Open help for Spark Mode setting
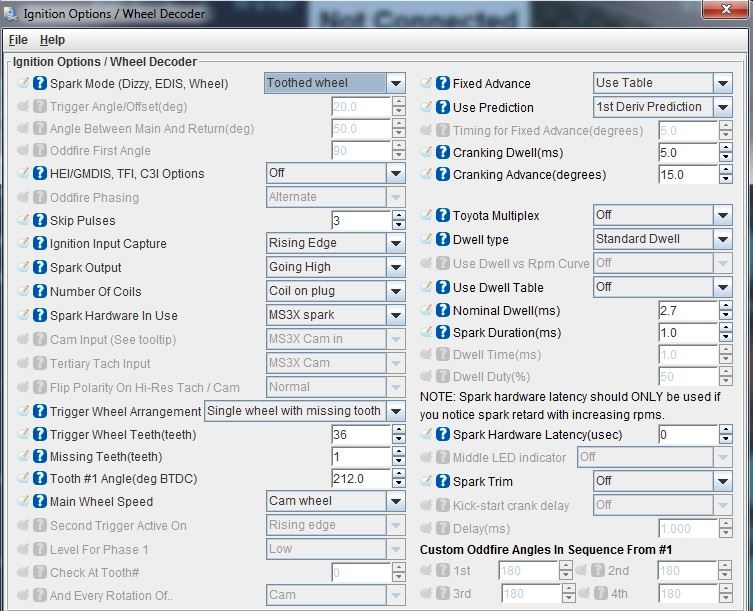This screenshot has width=753, height=611. pyautogui.click(x=40, y=83)
